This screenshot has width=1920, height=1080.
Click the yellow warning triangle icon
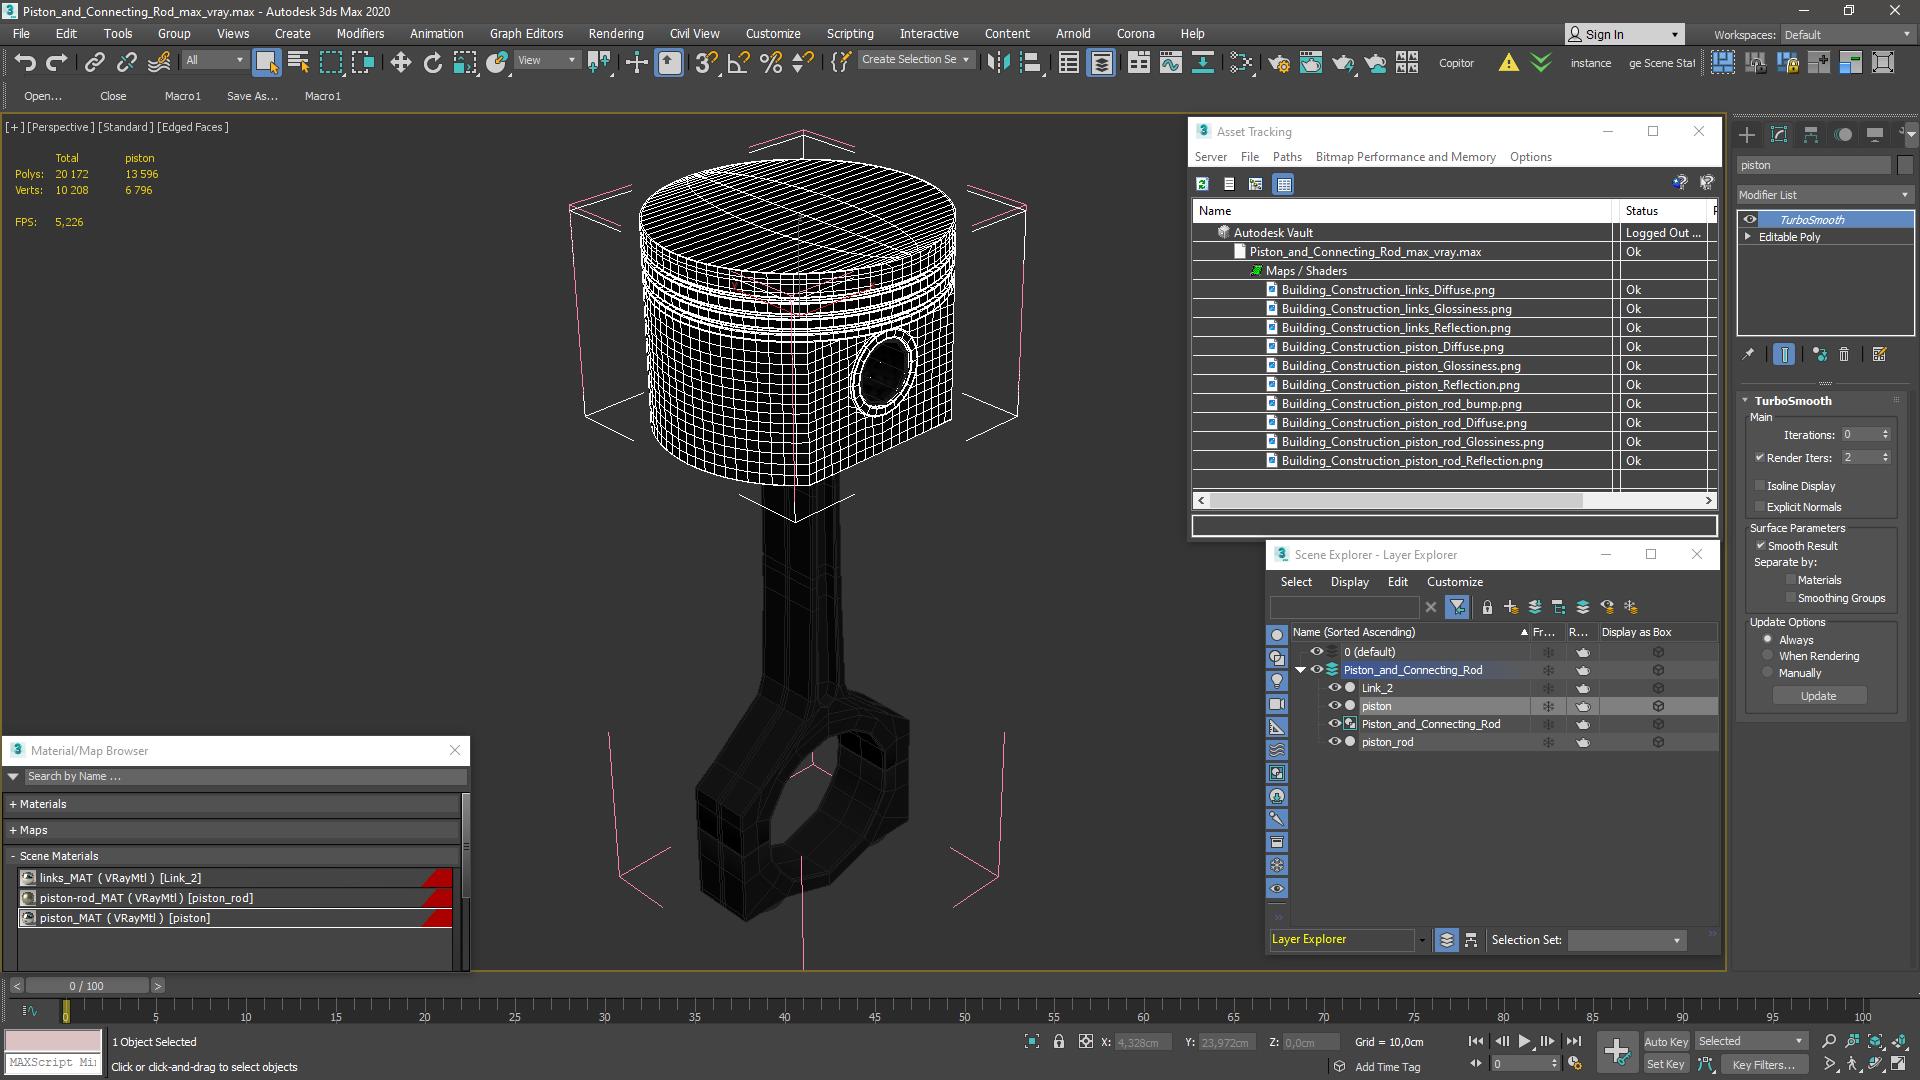[x=1508, y=62]
